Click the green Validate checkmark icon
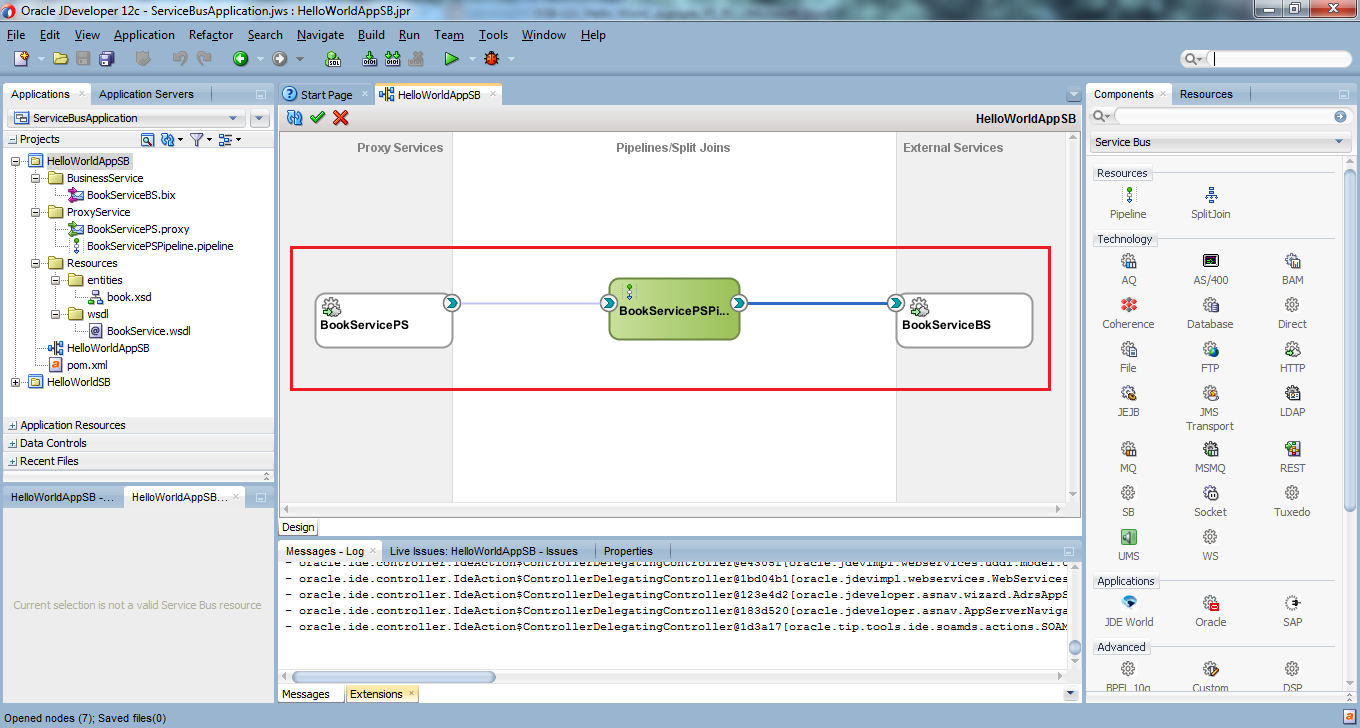The width and height of the screenshot is (1360, 728). pyautogui.click(x=318, y=118)
